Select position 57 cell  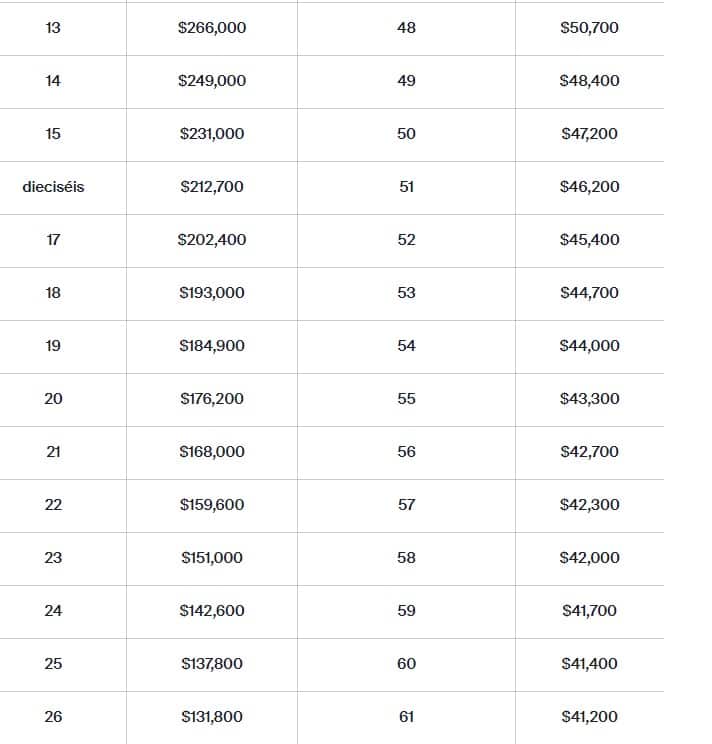coord(406,505)
